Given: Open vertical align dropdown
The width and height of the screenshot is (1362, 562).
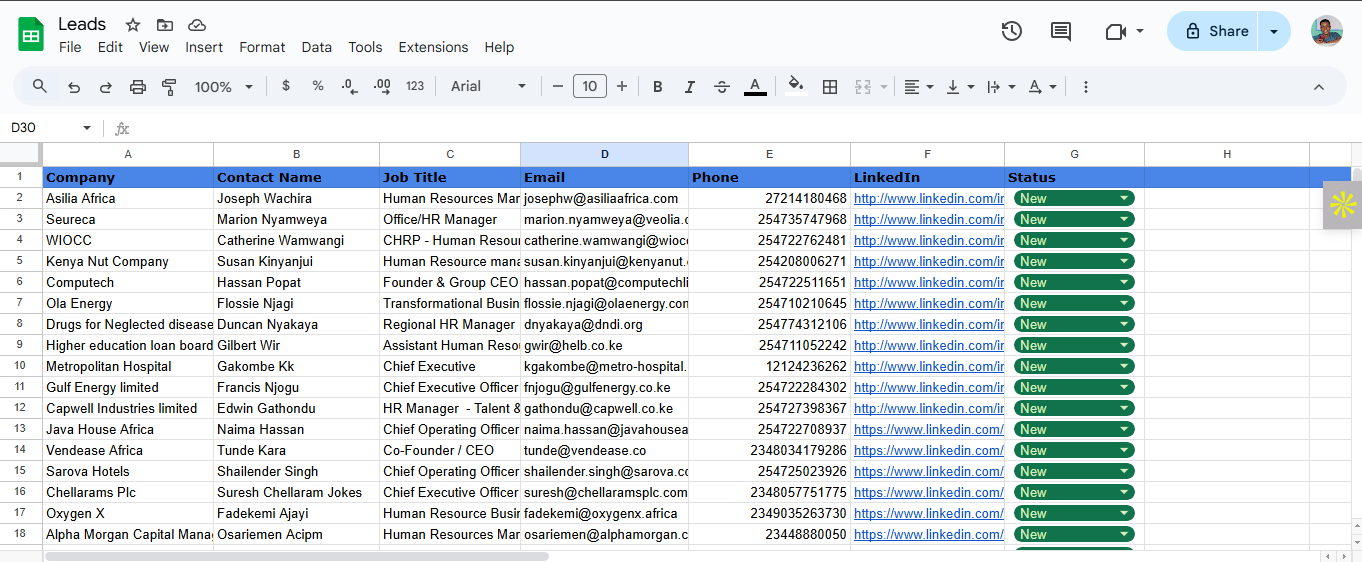Looking at the screenshot, I should tap(960, 87).
